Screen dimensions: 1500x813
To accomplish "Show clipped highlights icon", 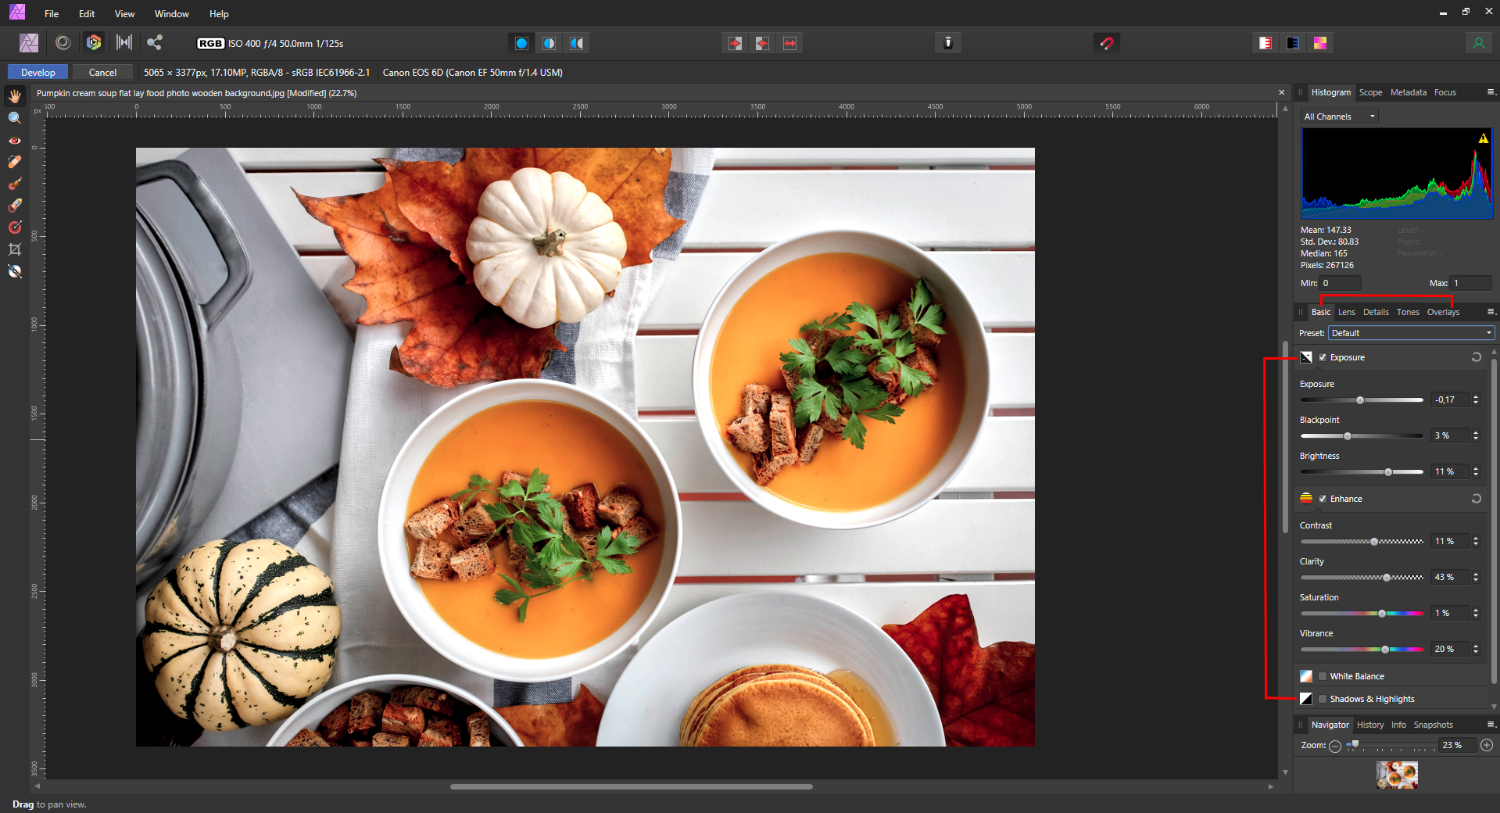I will (x=1265, y=43).
